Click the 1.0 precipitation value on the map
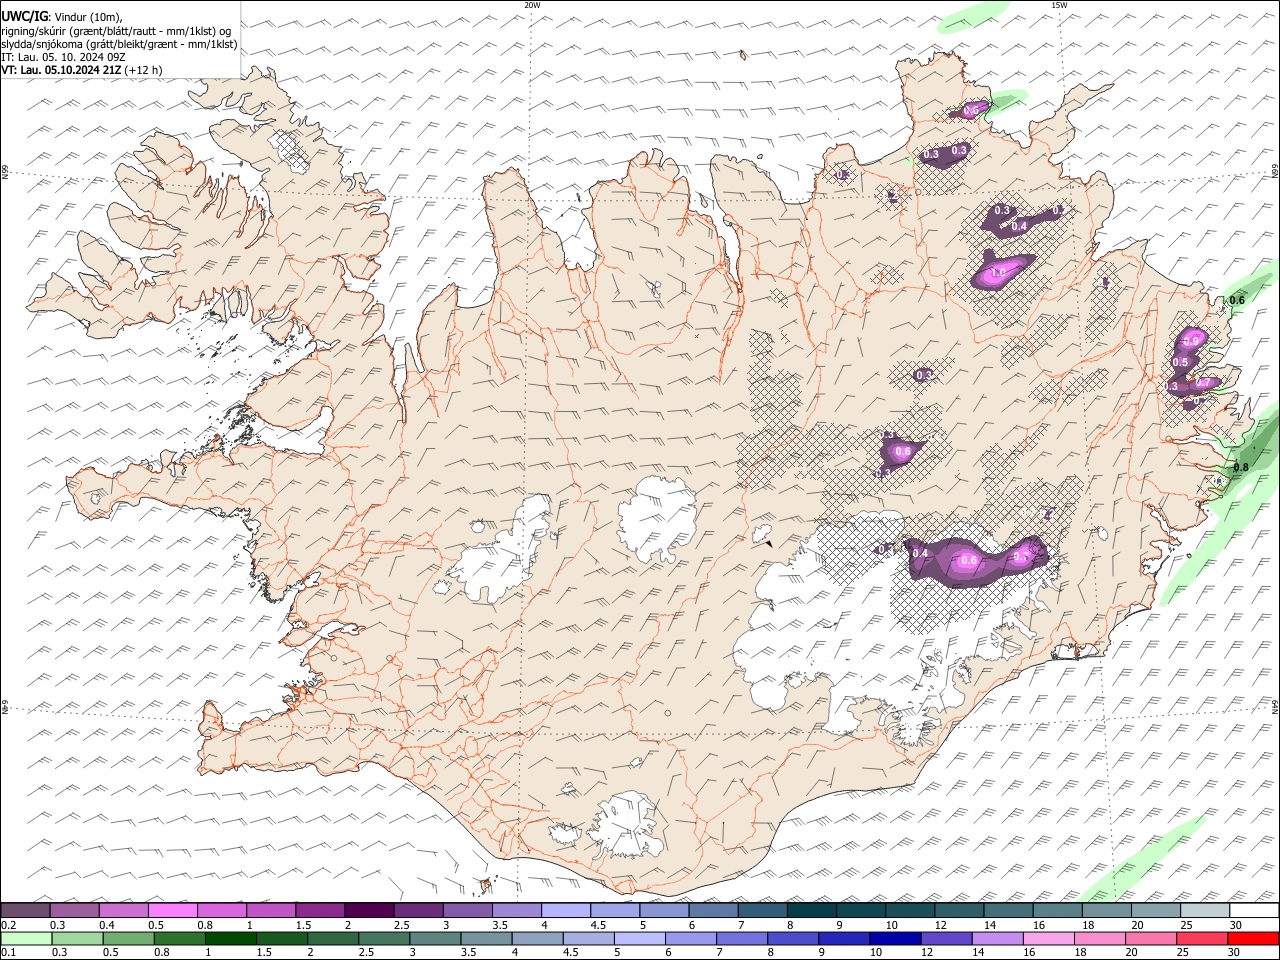 (x=998, y=273)
